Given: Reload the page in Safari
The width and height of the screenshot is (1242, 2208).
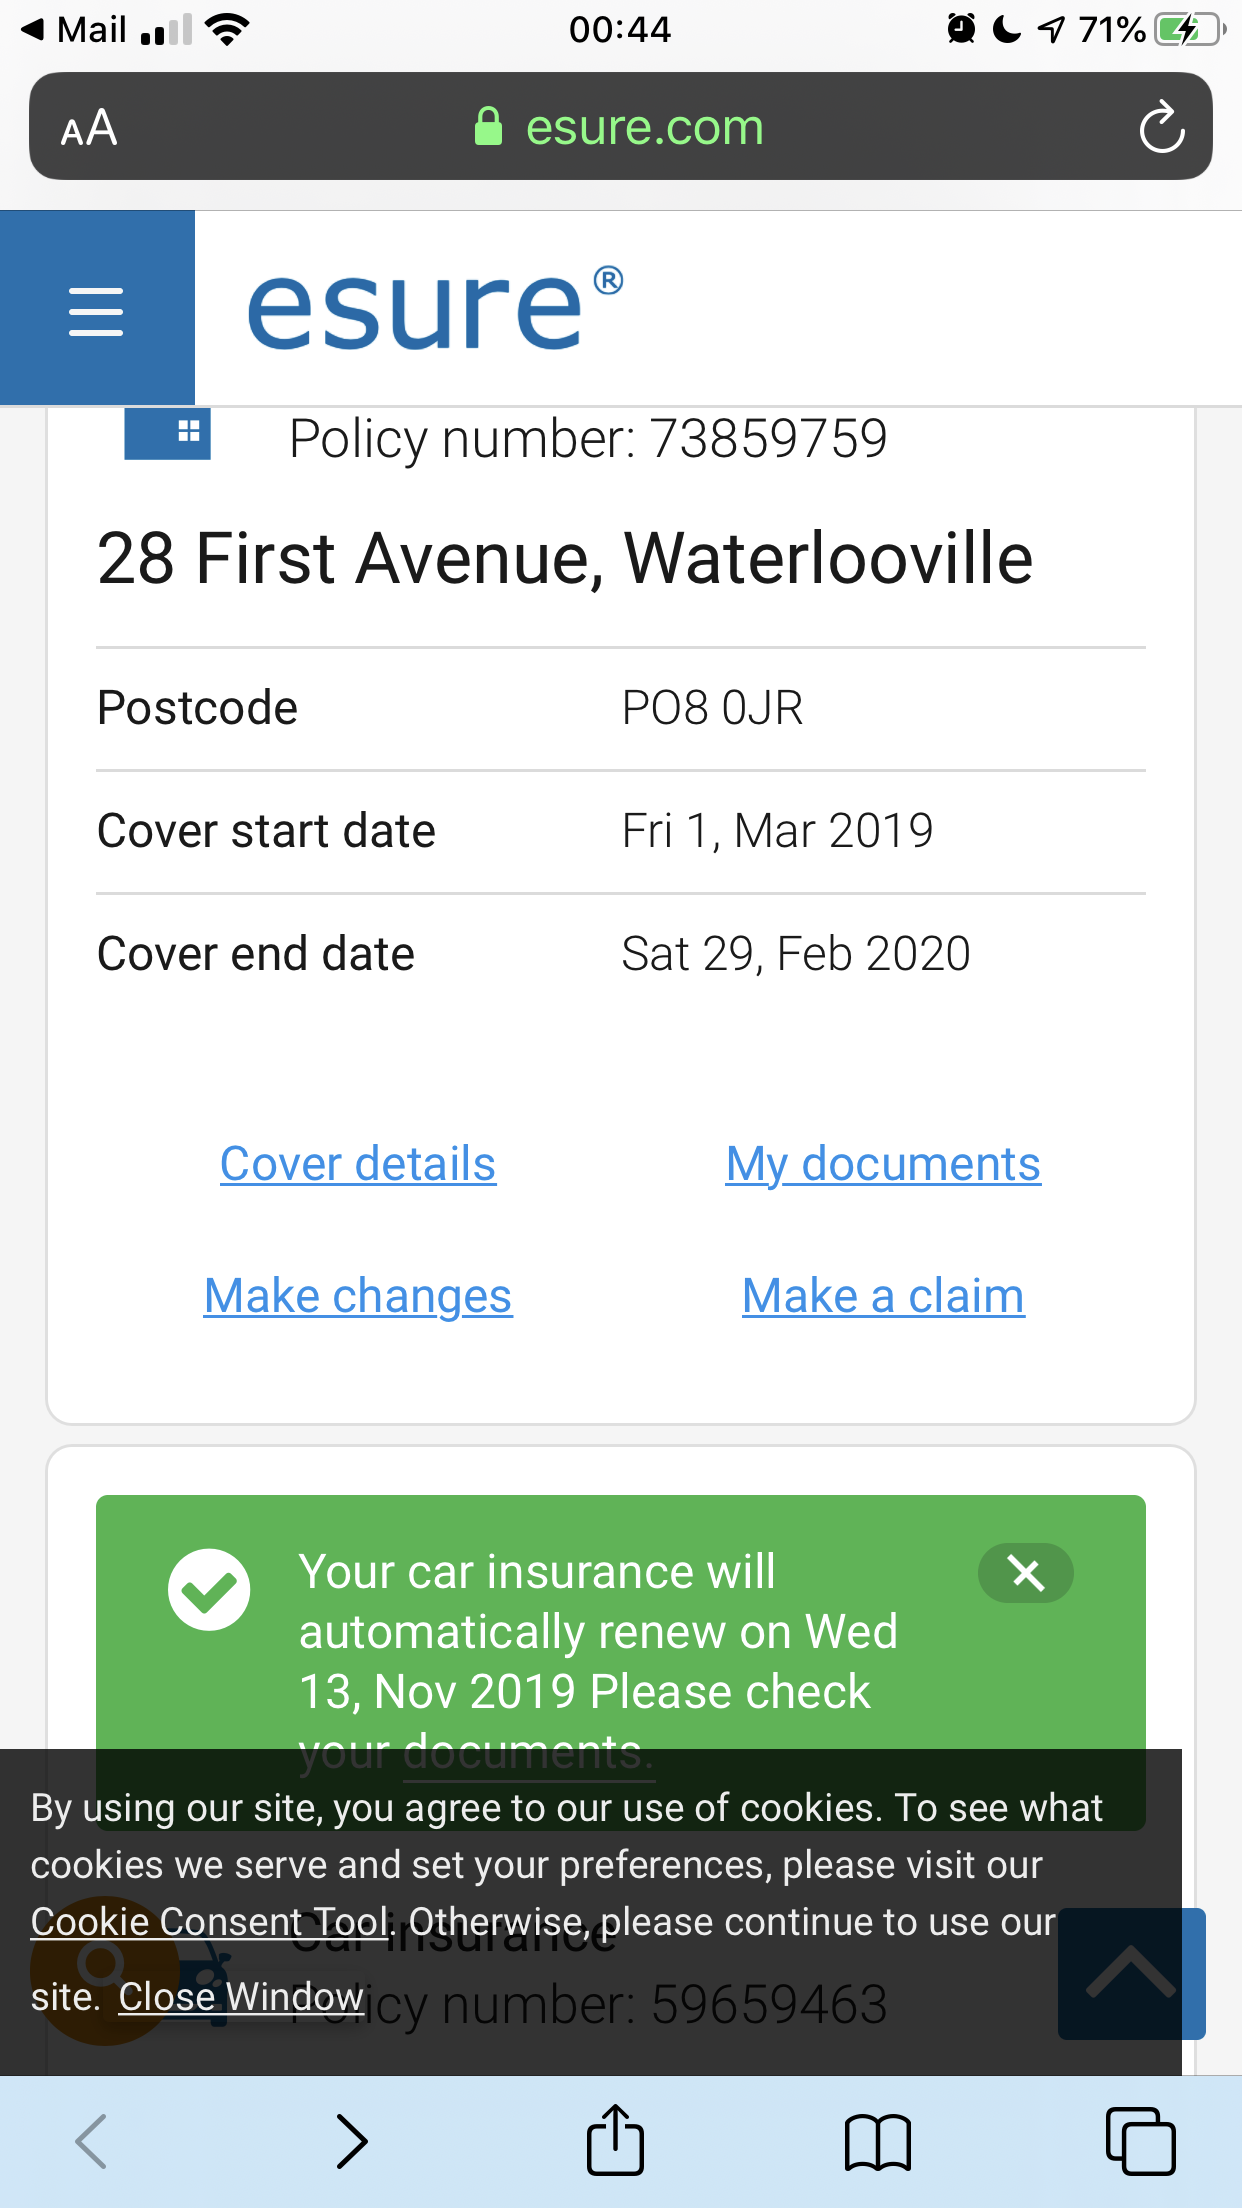Looking at the screenshot, I should click(x=1161, y=128).
